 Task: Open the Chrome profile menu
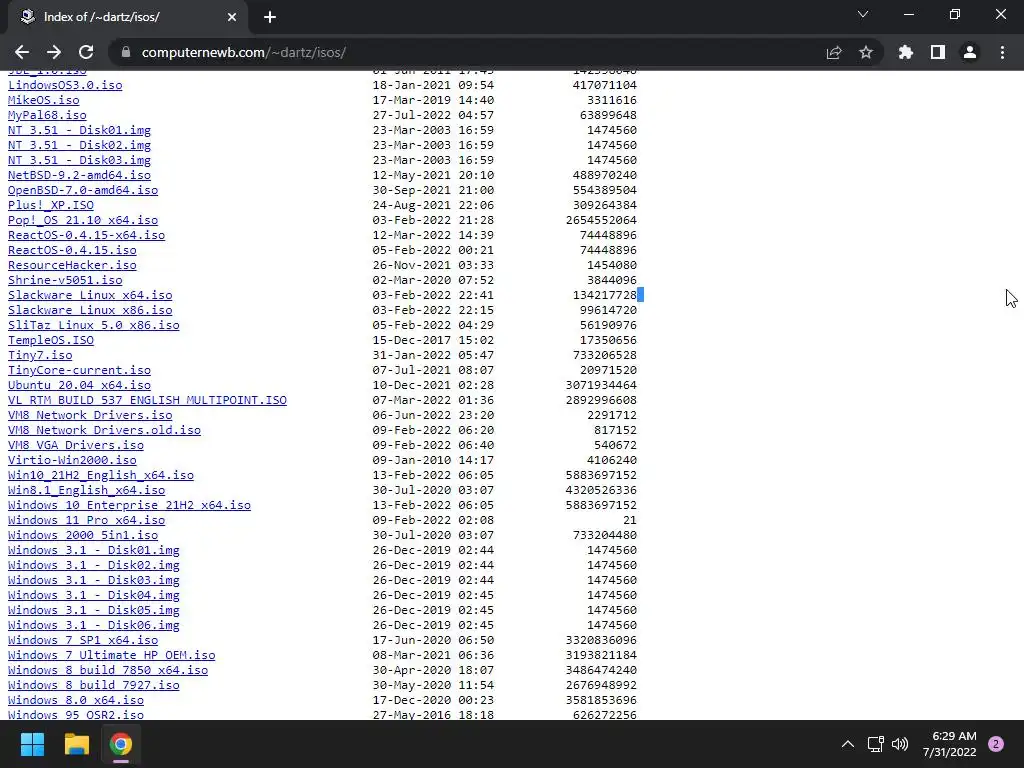click(970, 52)
